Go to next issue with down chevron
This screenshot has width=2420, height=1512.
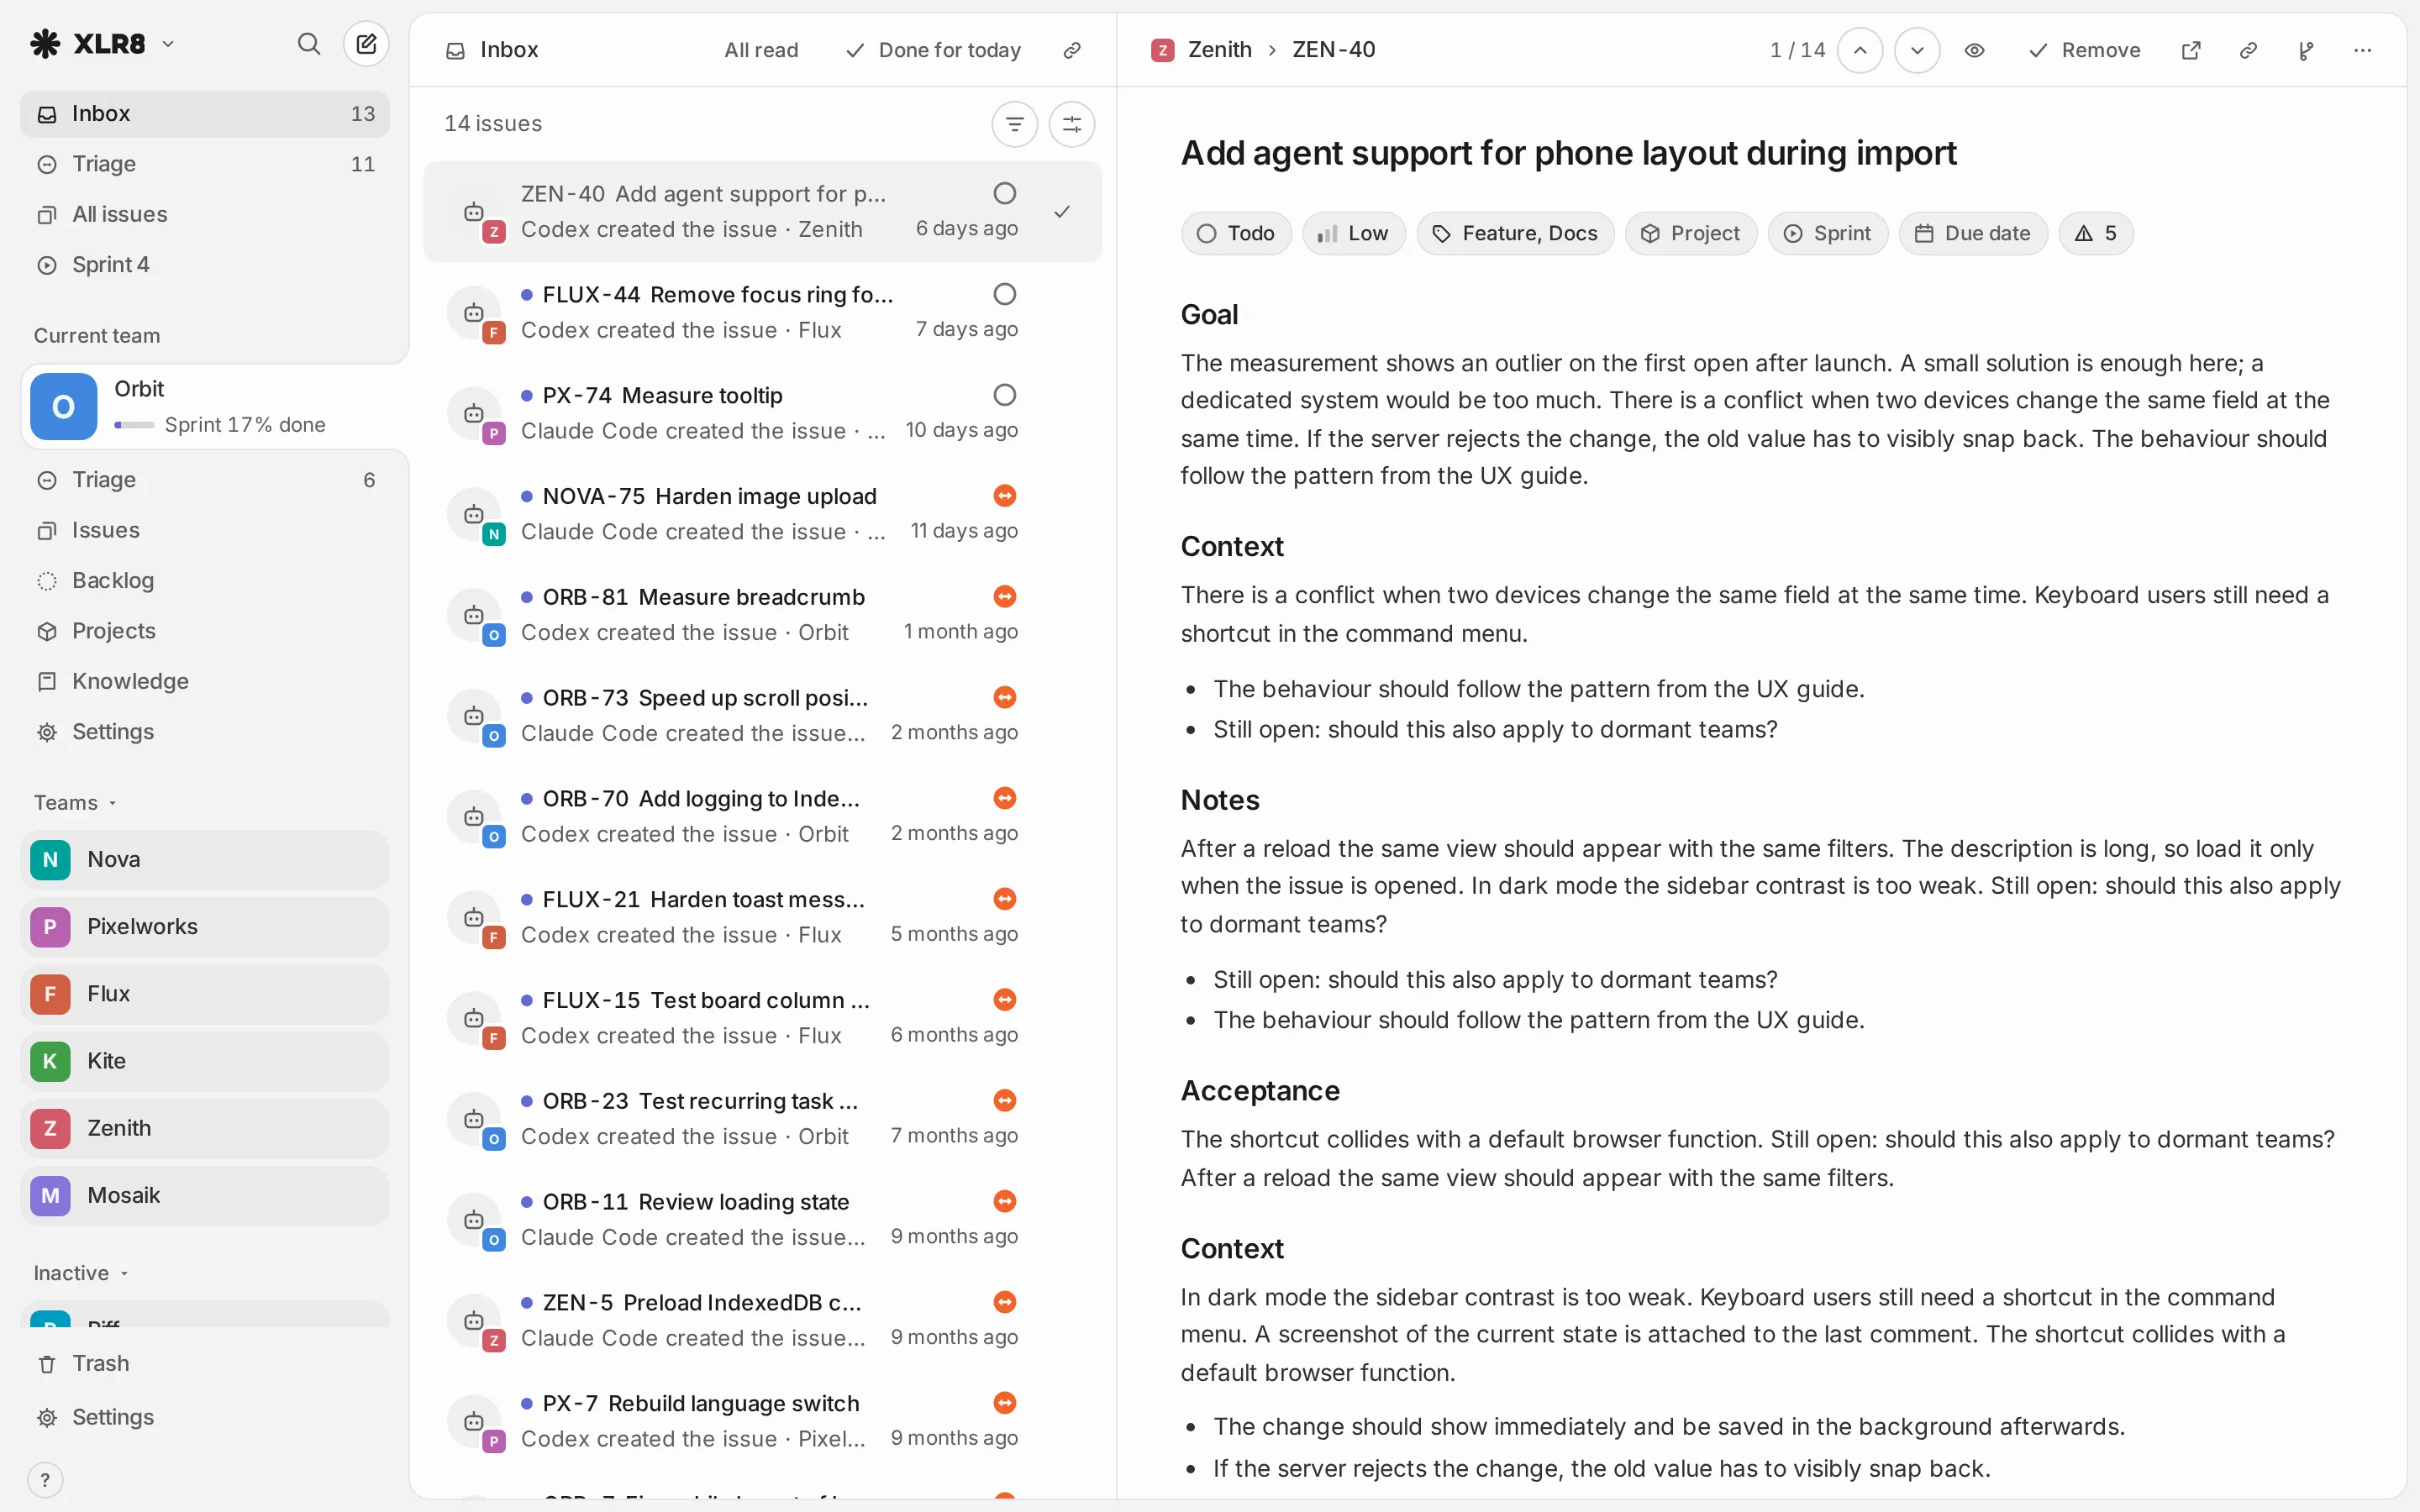pyautogui.click(x=1917, y=50)
